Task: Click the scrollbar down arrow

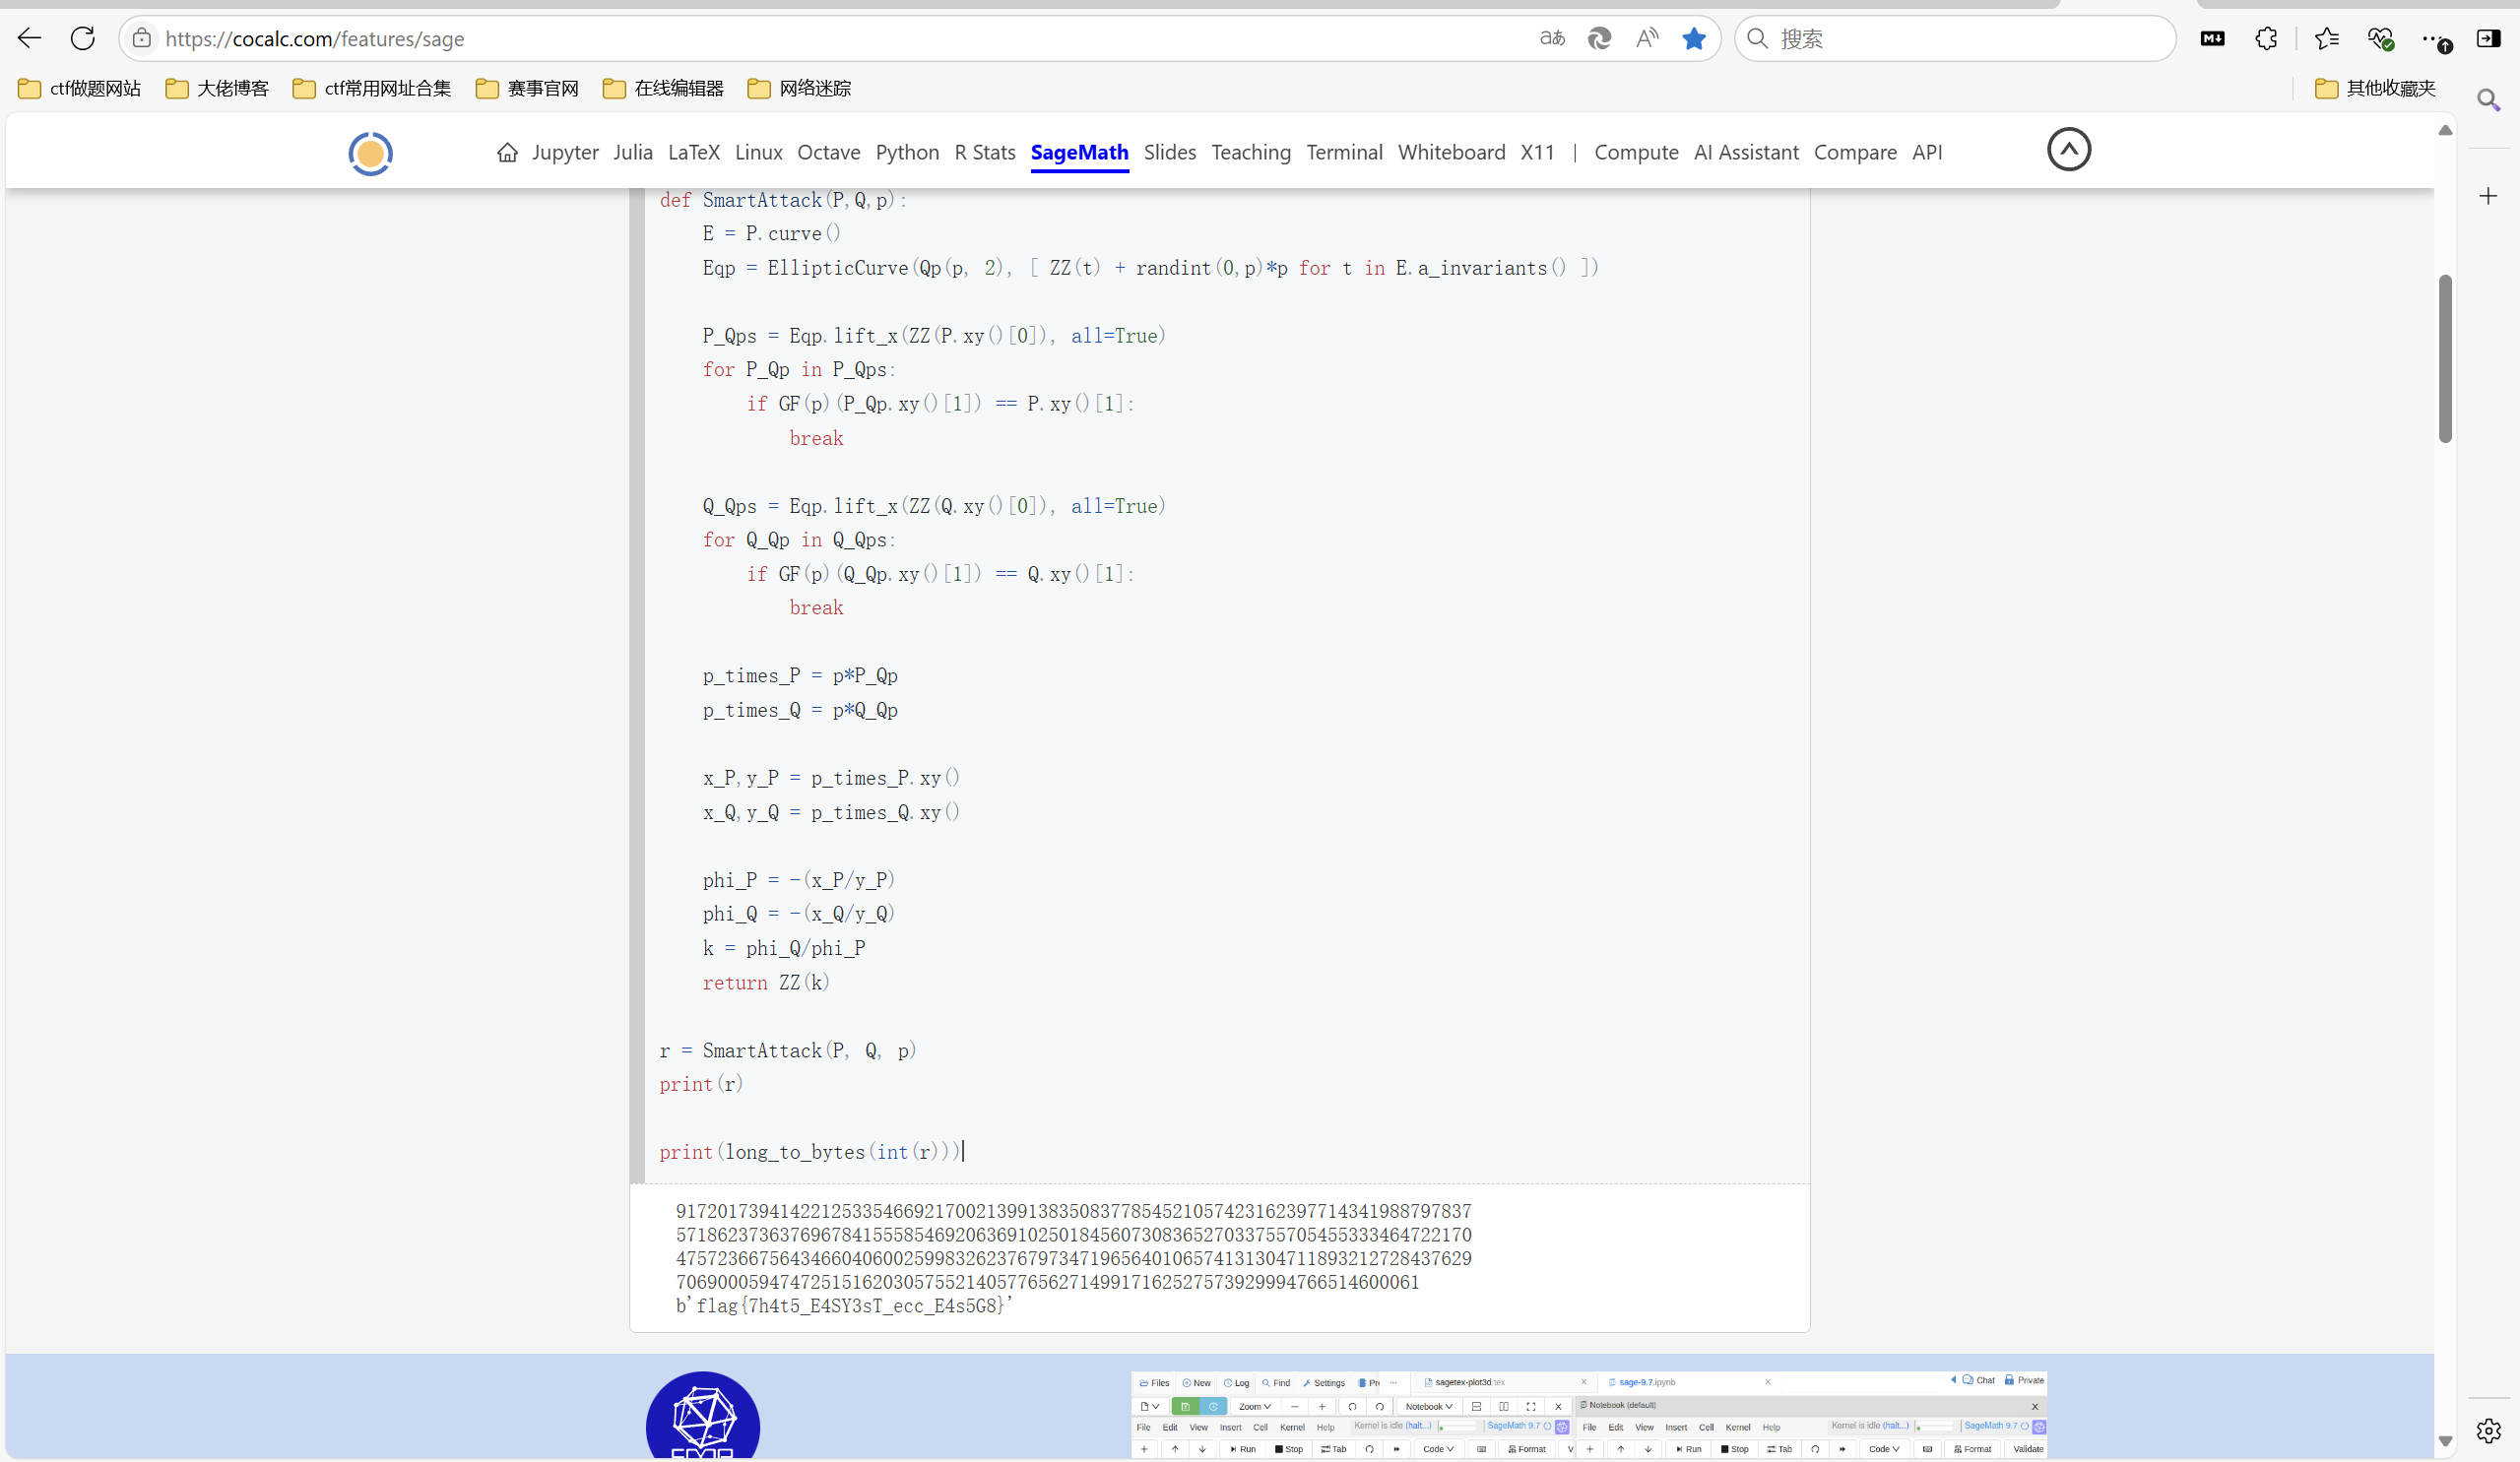Action: [x=2445, y=1441]
